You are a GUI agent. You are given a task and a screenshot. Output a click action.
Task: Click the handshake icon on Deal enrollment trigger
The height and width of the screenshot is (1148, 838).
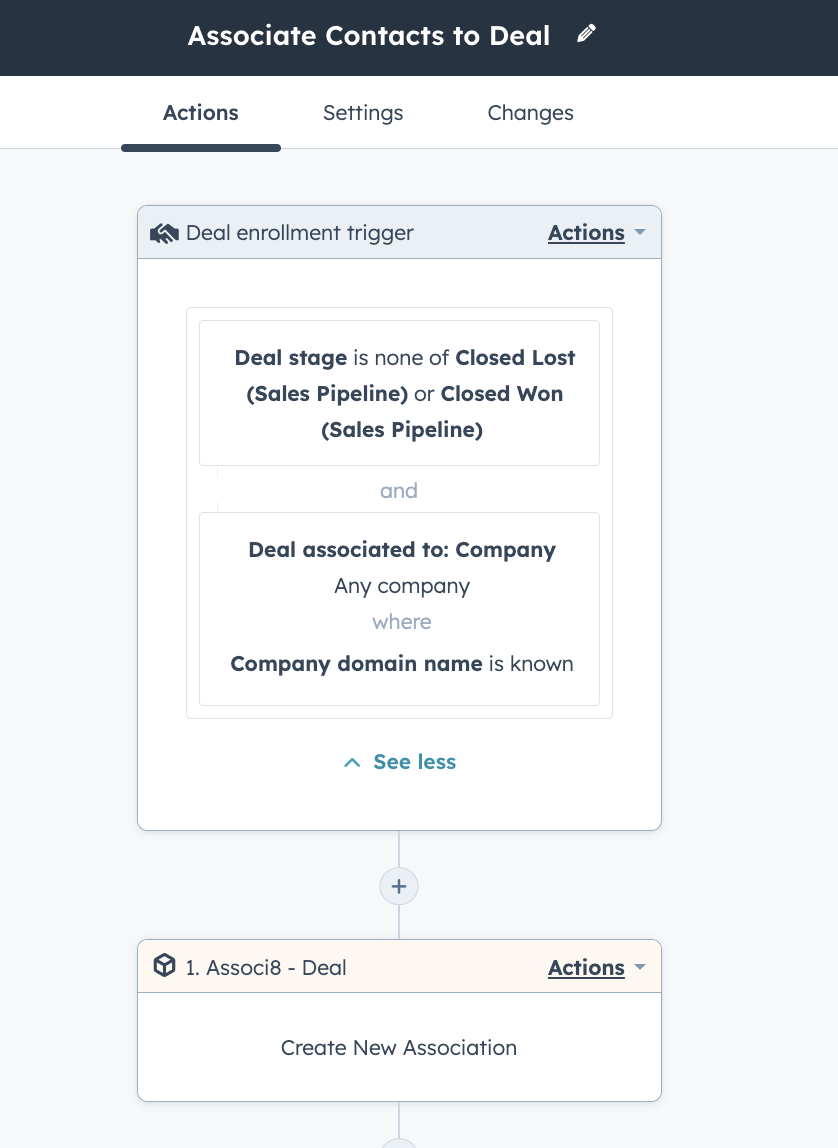(x=164, y=232)
